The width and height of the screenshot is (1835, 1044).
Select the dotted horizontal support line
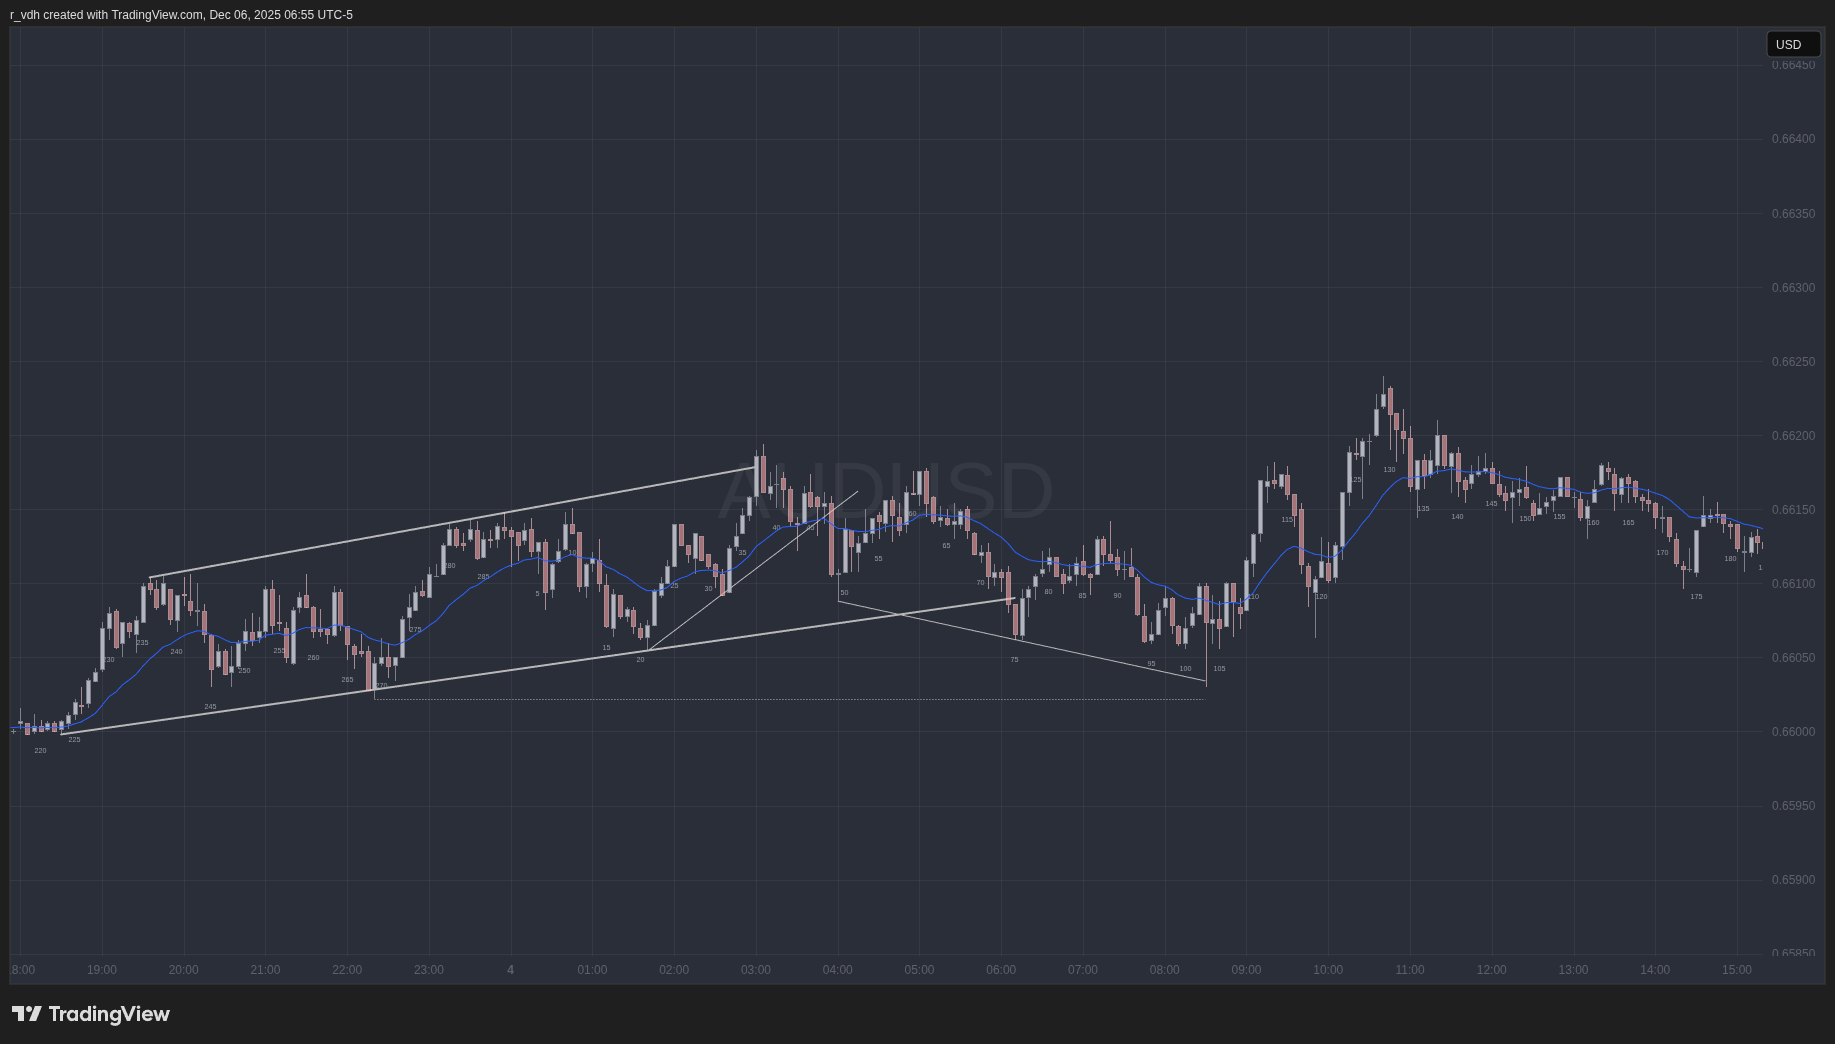coord(790,699)
